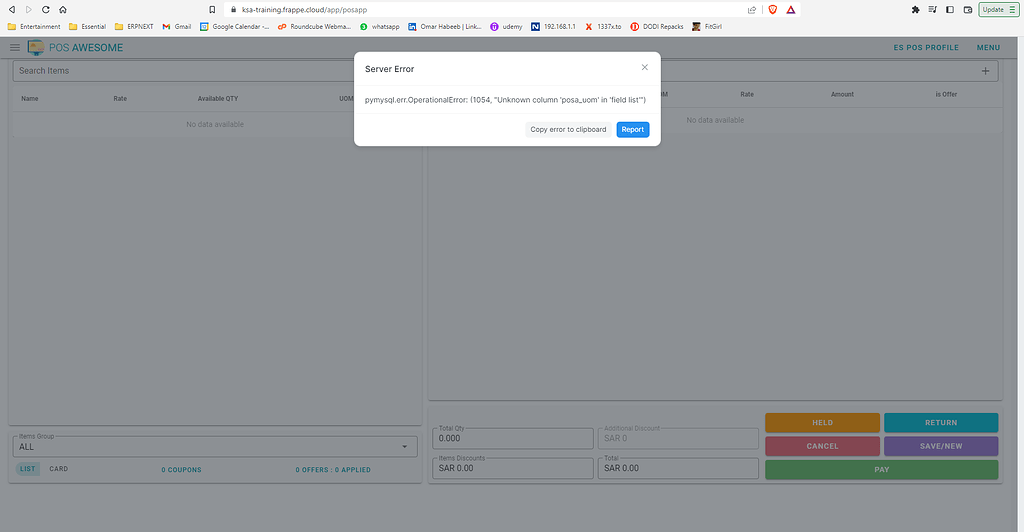Open ES POS PROFILE link
Image resolution: width=1024 pixels, height=532 pixels.
pos(926,48)
